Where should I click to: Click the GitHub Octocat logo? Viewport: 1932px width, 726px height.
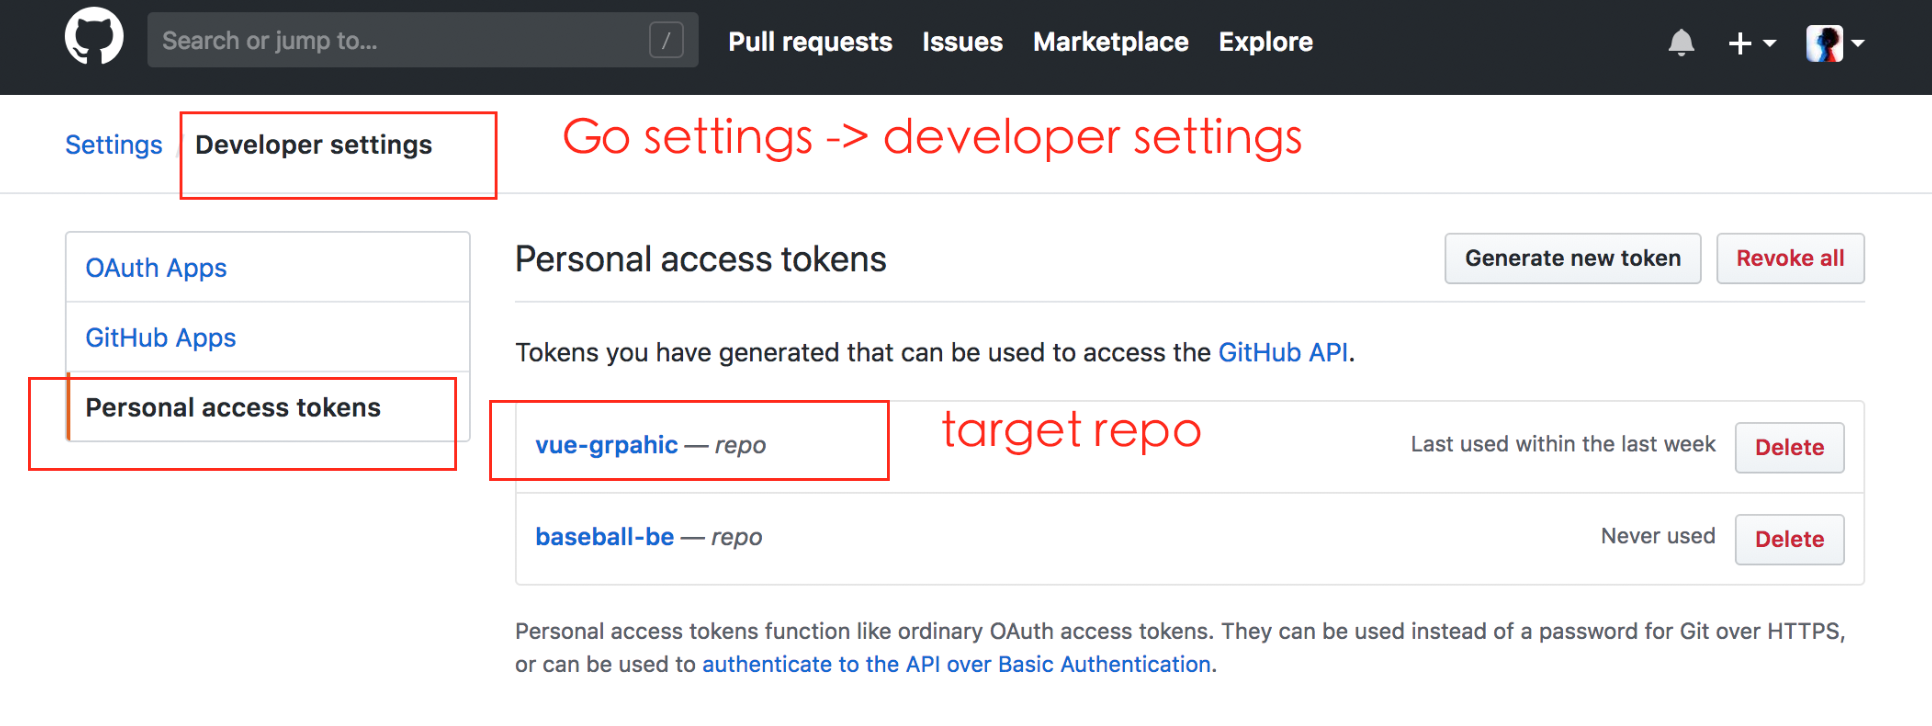[x=94, y=39]
